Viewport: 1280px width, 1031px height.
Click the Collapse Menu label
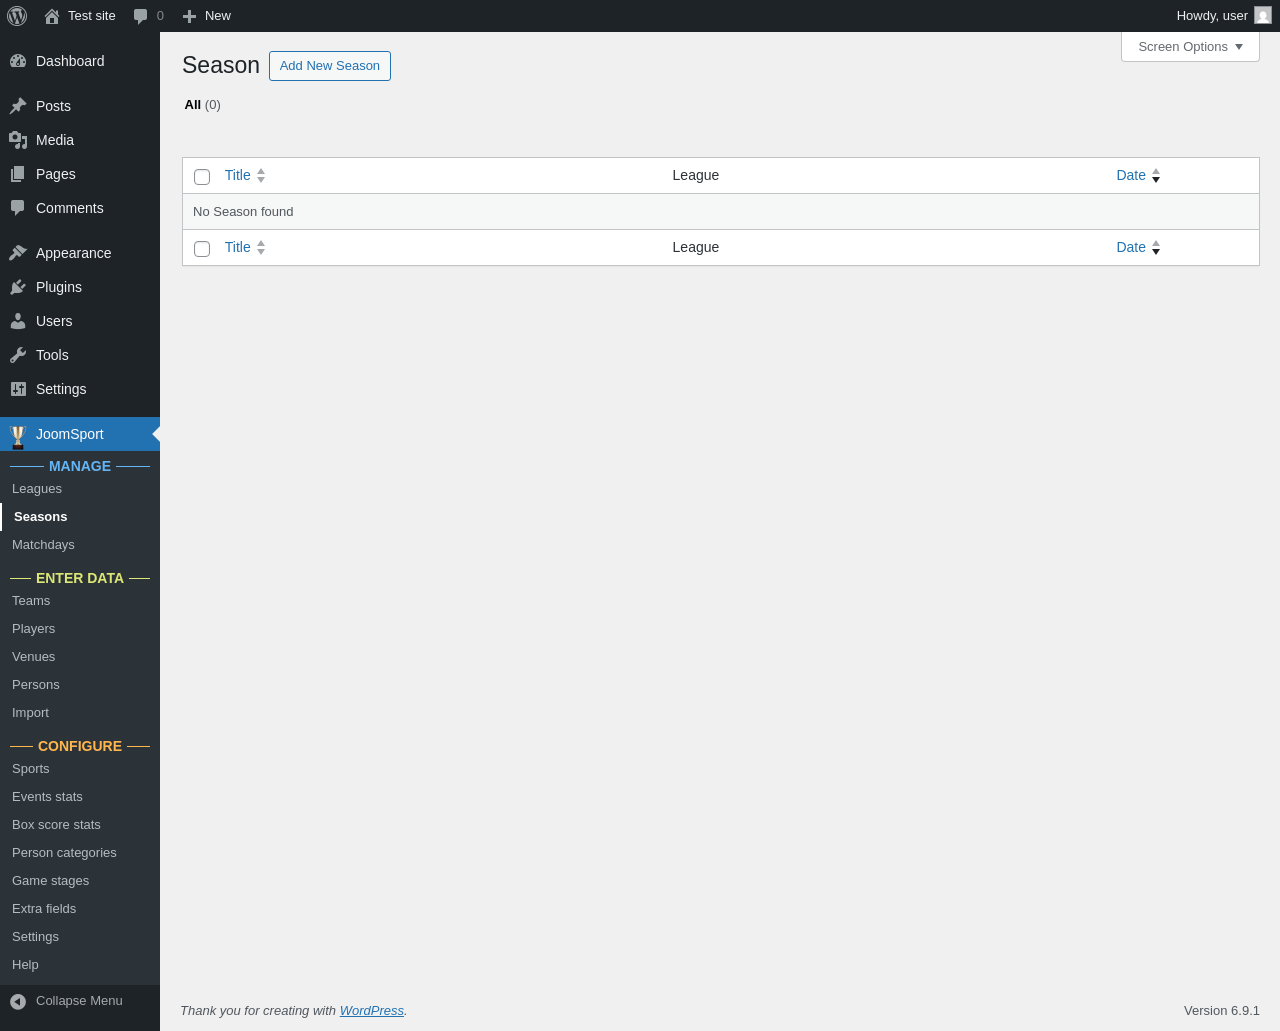79,1001
